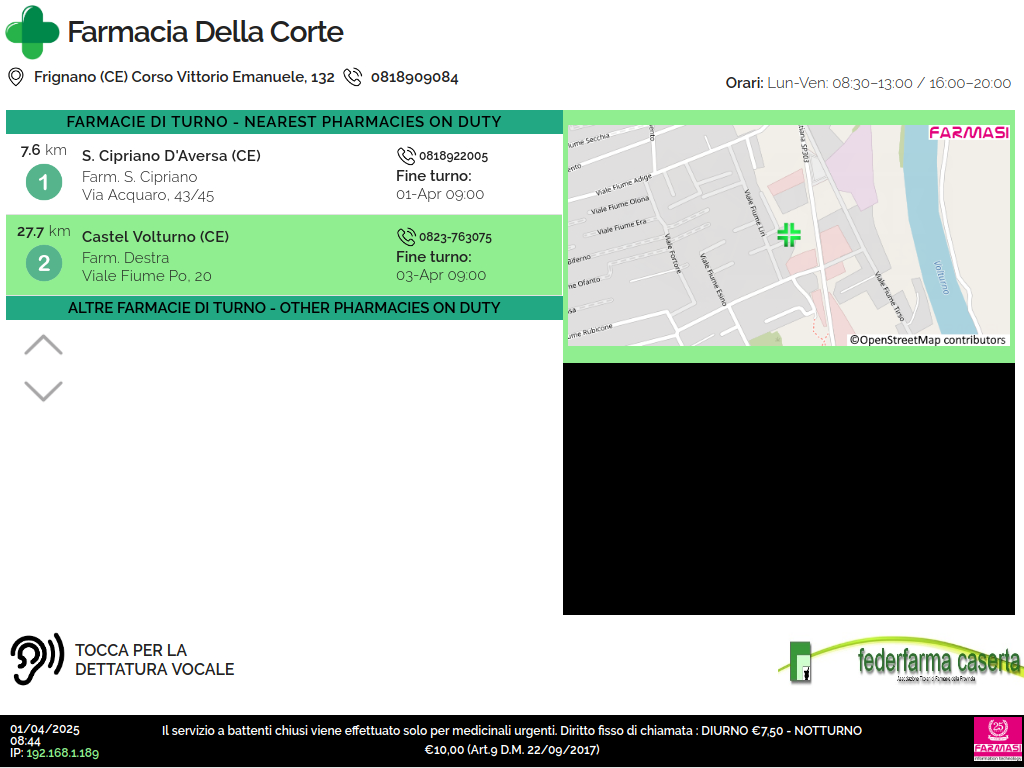Tap Tocca per la Dettatura Vocale
This screenshot has width=1024, height=768.
click(x=154, y=660)
